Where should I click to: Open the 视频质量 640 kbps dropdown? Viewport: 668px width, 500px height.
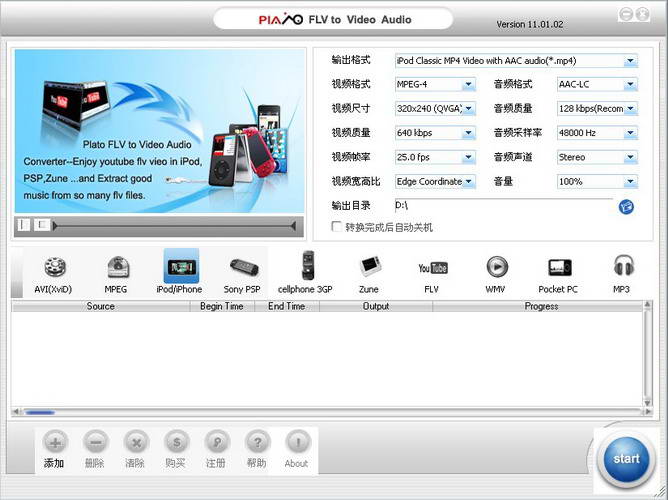pyautogui.click(x=468, y=133)
